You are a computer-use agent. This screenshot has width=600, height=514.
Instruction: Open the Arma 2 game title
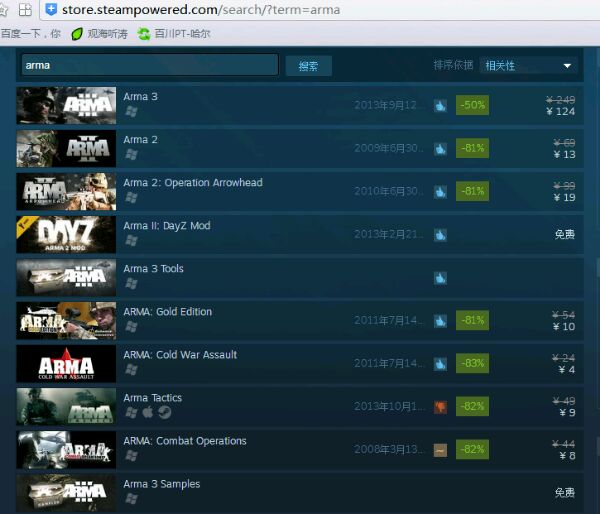(x=140, y=140)
